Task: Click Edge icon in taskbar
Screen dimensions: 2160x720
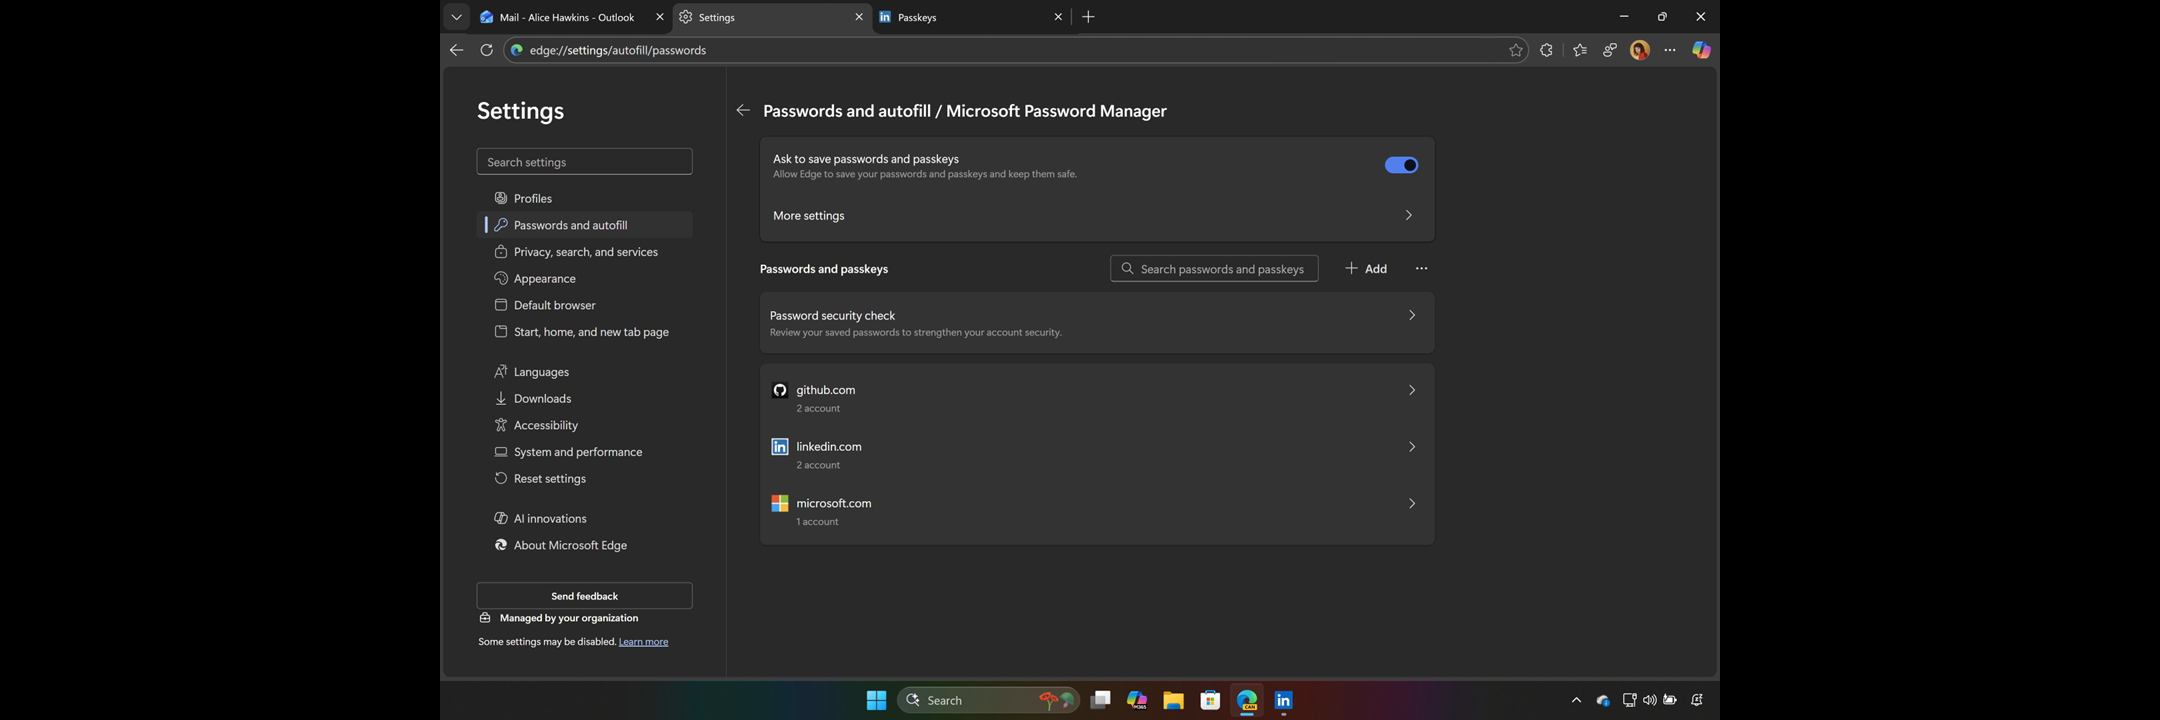Action: tap(1247, 700)
